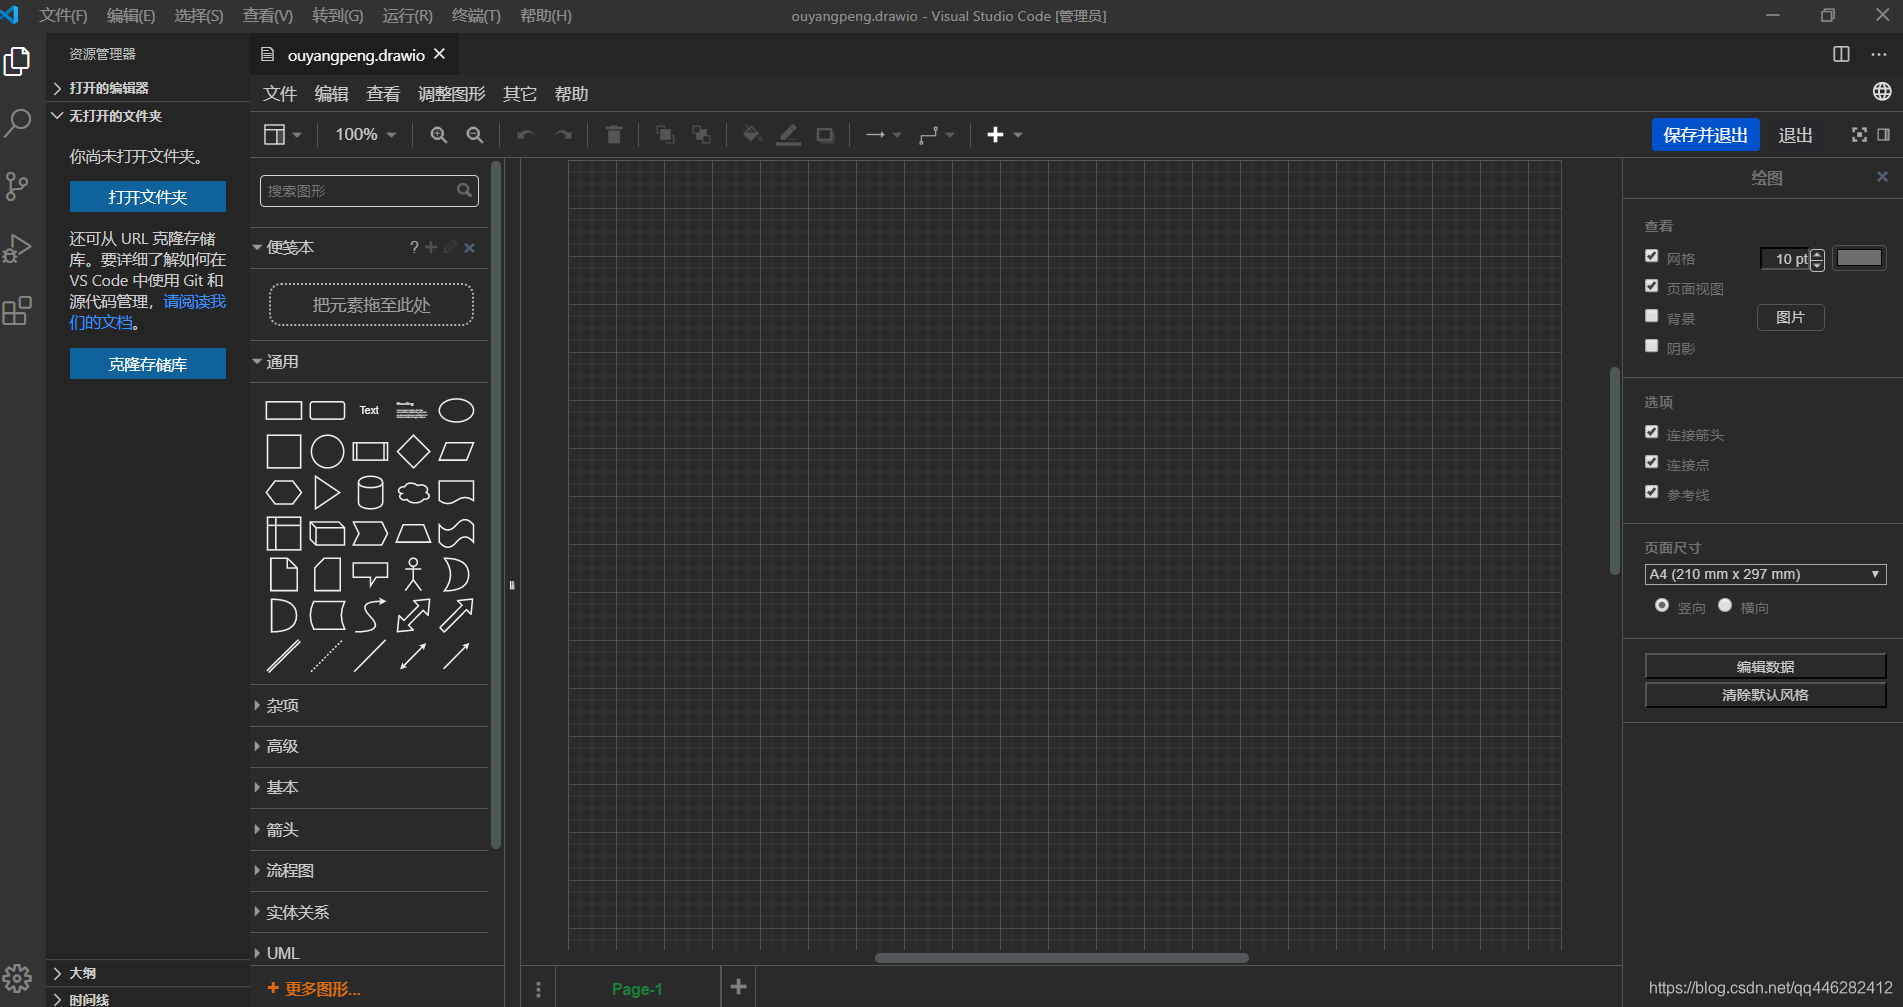Click the 退出 exit button

tap(1795, 135)
